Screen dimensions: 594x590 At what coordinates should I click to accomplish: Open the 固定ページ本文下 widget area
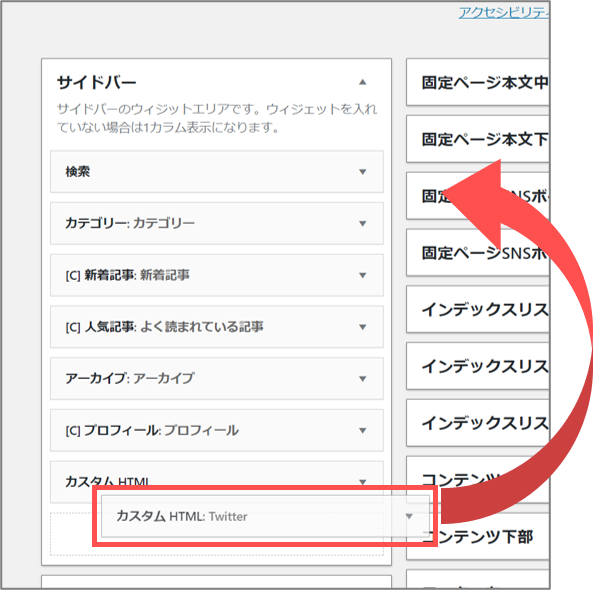click(x=478, y=139)
